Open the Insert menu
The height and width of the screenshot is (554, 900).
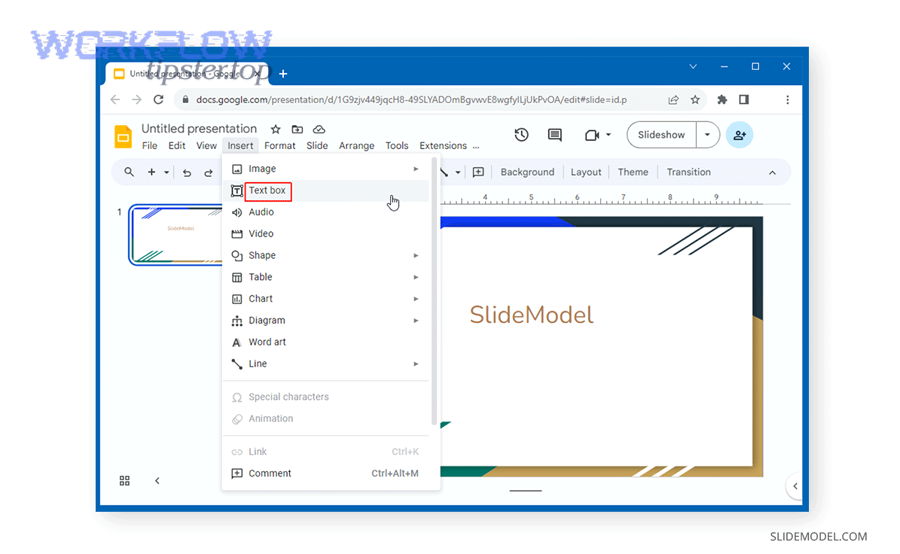pos(240,146)
